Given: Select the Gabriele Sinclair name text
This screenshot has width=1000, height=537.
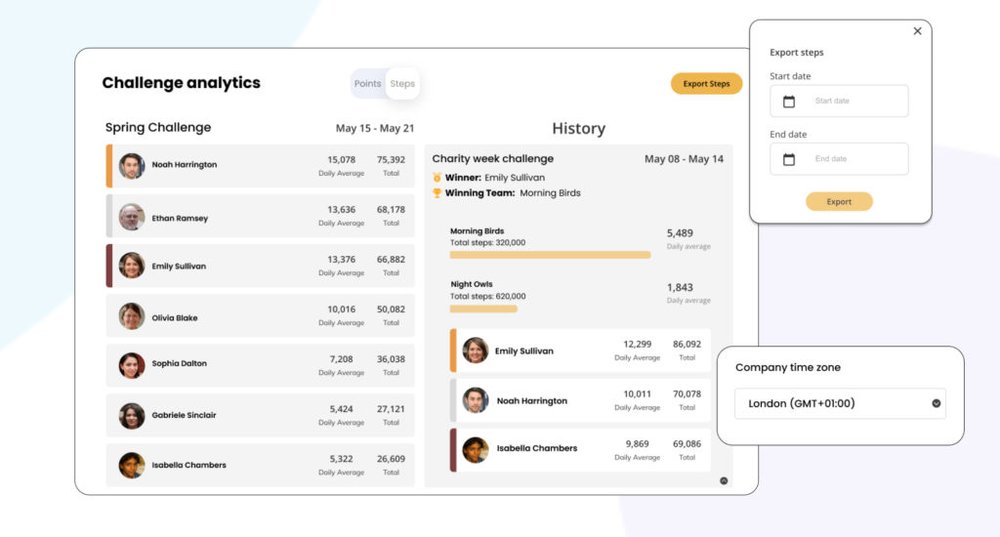Looking at the screenshot, I should (x=184, y=415).
